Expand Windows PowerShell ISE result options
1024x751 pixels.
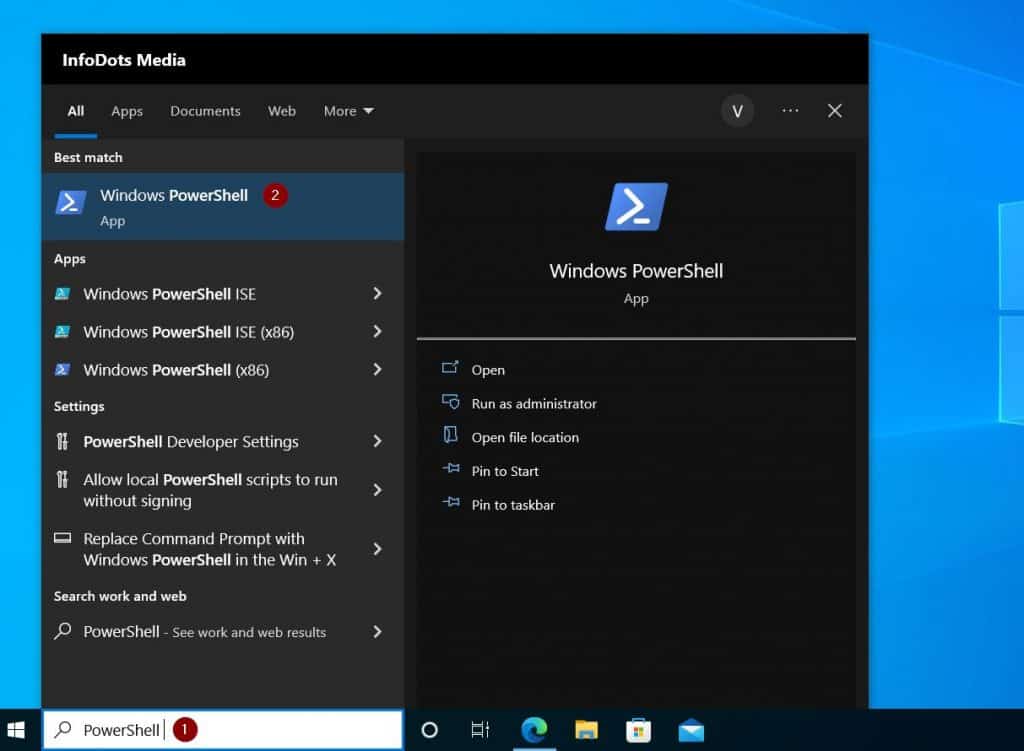377,294
